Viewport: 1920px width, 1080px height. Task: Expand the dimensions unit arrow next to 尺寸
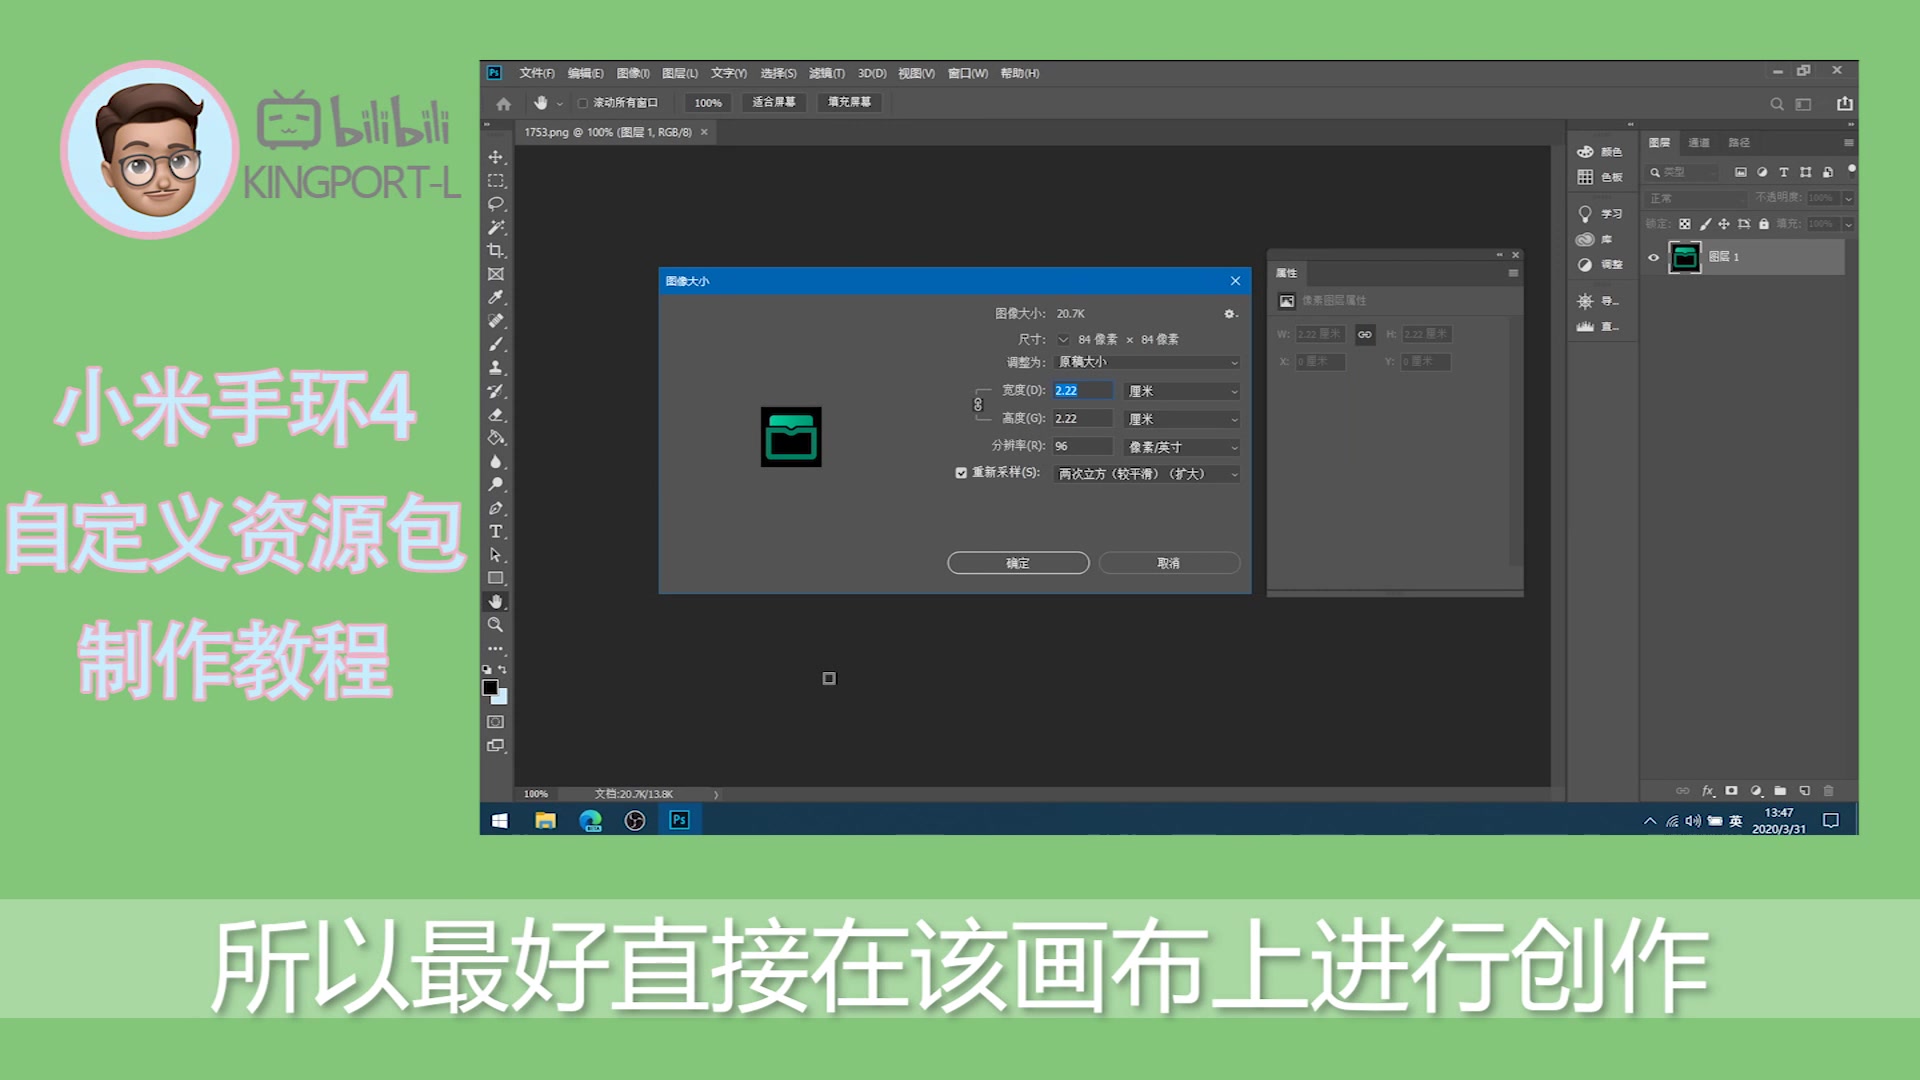click(1063, 340)
